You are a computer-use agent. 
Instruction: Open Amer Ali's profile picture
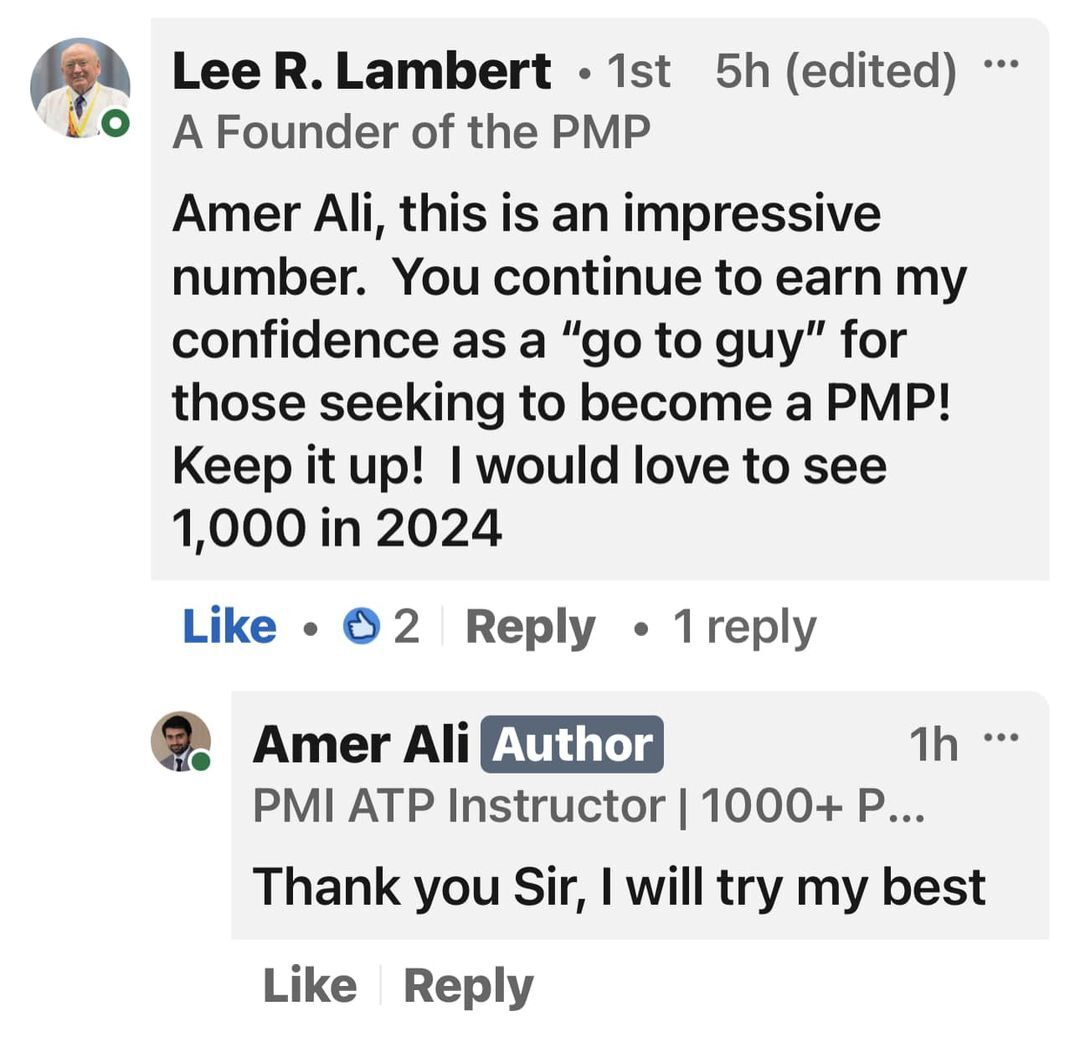point(180,741)
